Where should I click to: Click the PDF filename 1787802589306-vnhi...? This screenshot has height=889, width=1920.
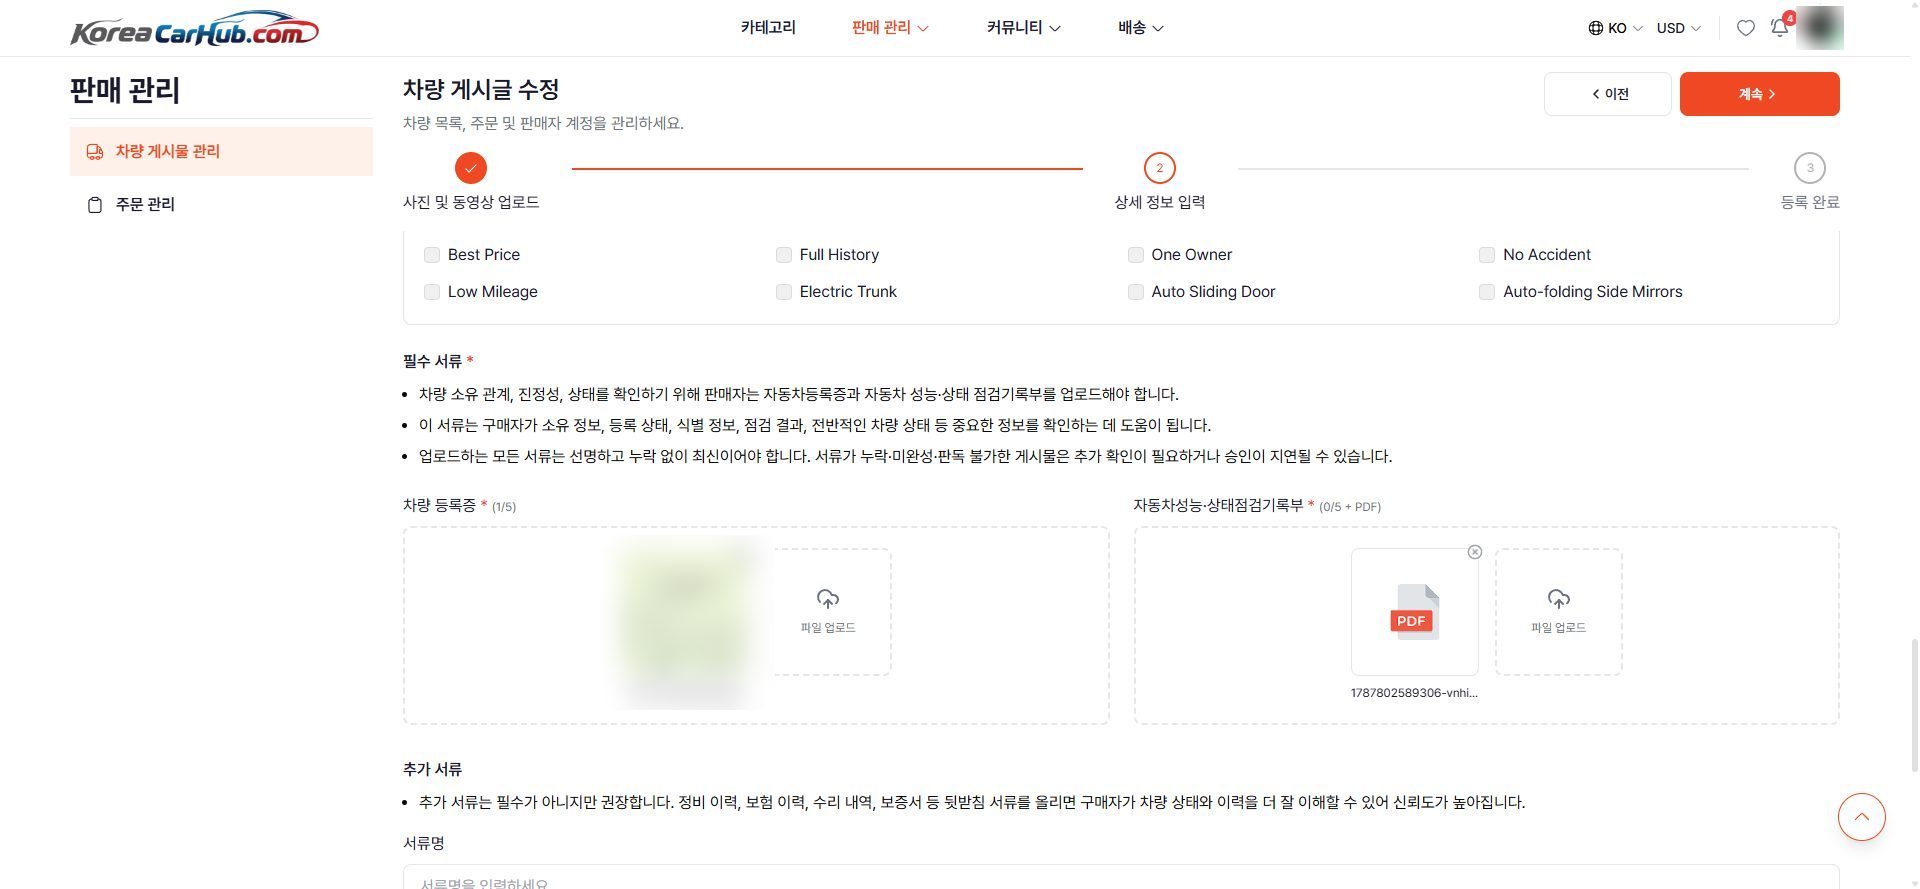[x=1414, y=693]
